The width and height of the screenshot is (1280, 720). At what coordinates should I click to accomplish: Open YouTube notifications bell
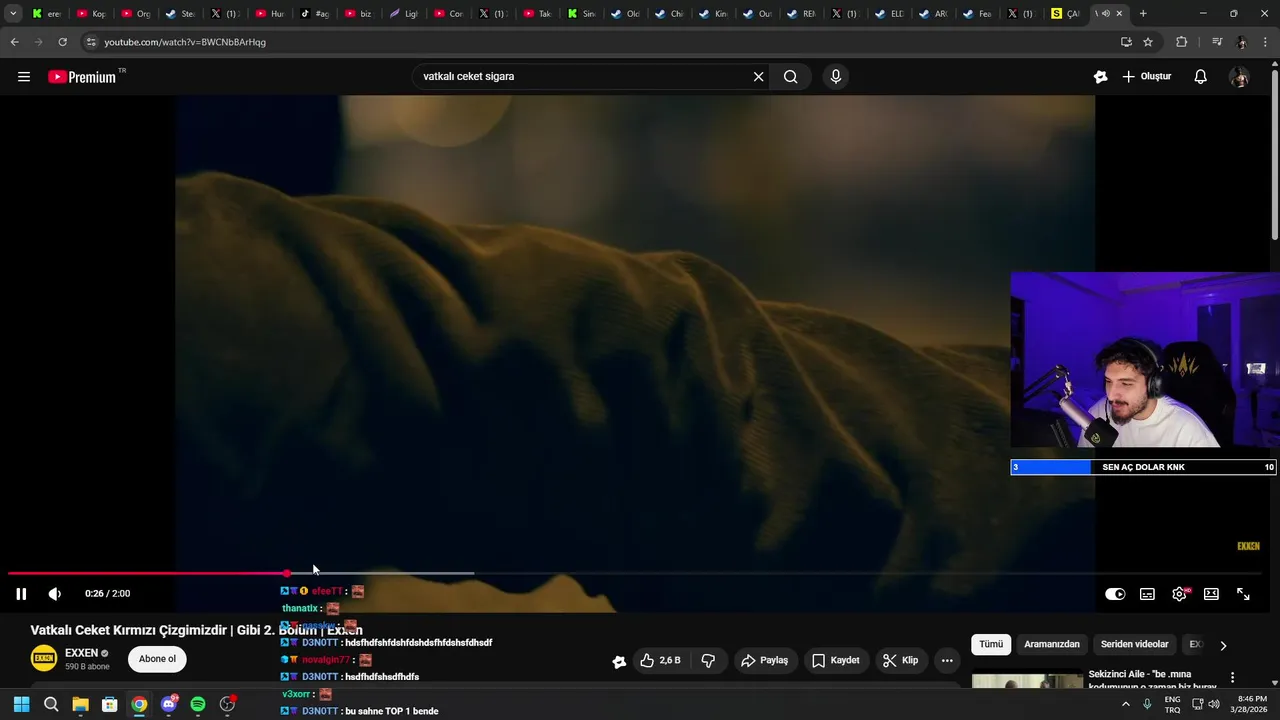click(1201, 77)
